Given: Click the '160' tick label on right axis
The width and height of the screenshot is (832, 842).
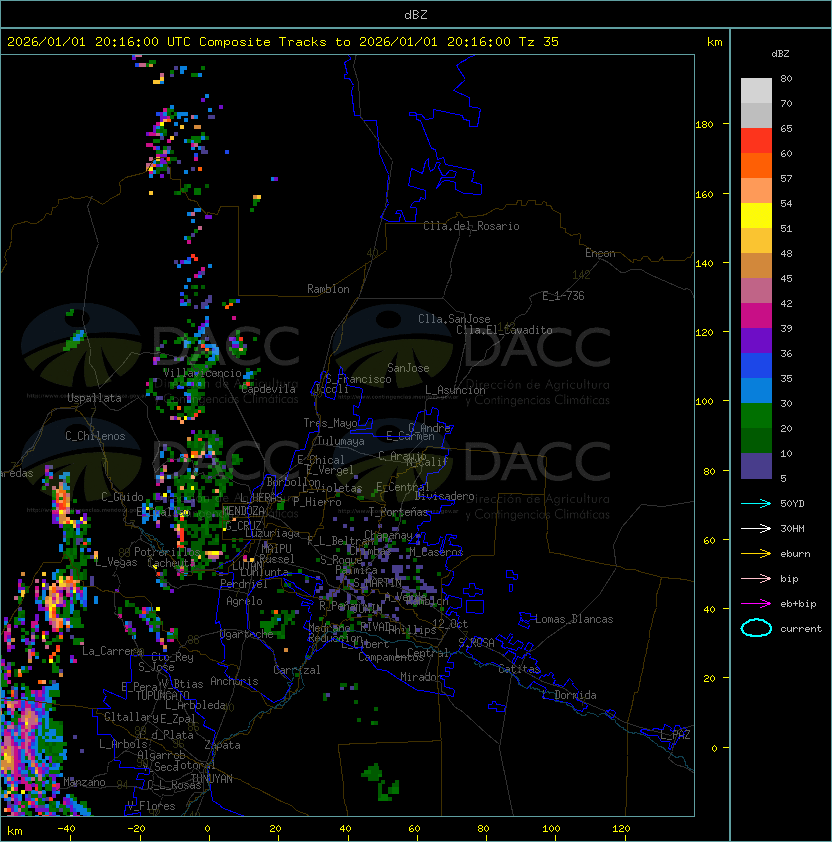Looking at the screenshot, I should (x=704, y=194).
